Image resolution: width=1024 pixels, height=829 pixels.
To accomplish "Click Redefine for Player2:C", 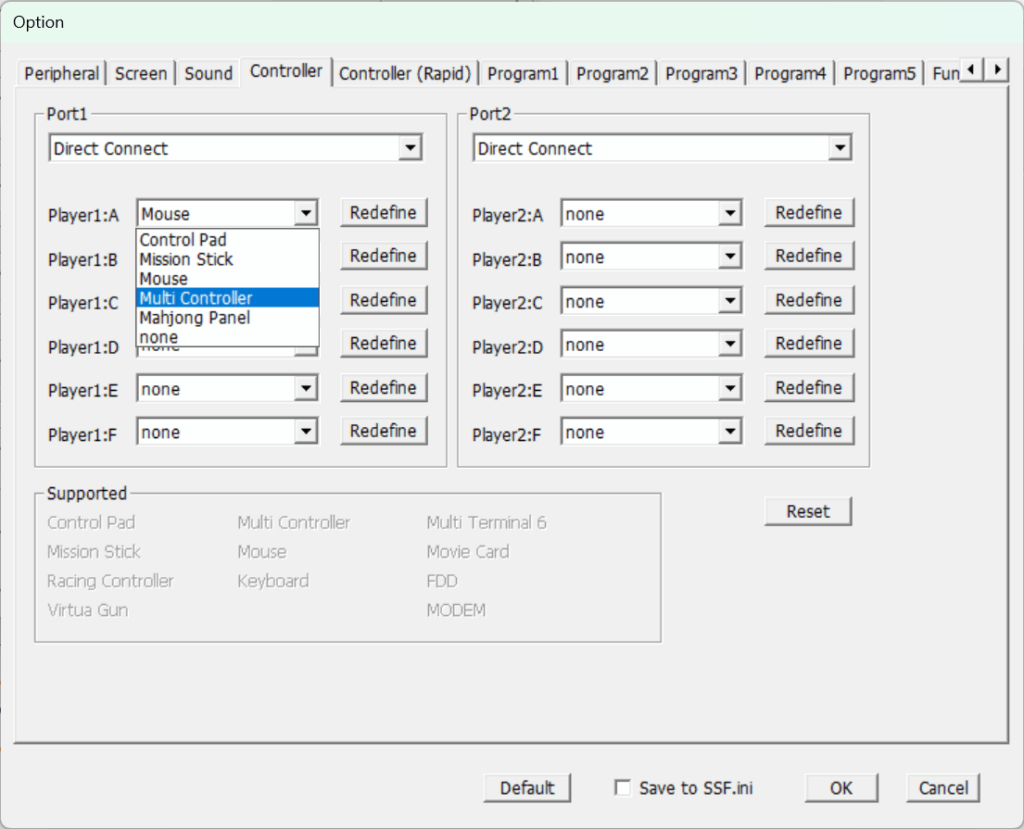I will pos(808,300).
